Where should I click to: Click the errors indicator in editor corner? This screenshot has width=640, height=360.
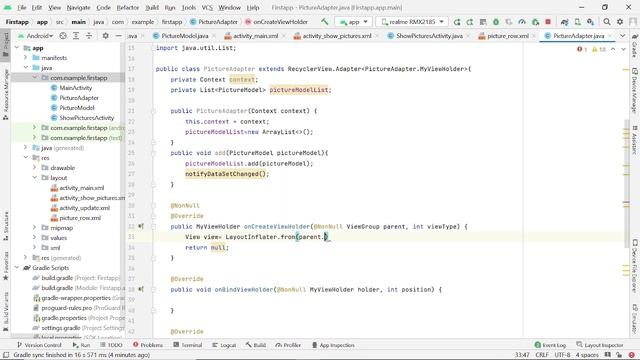(x=582, y=49)
